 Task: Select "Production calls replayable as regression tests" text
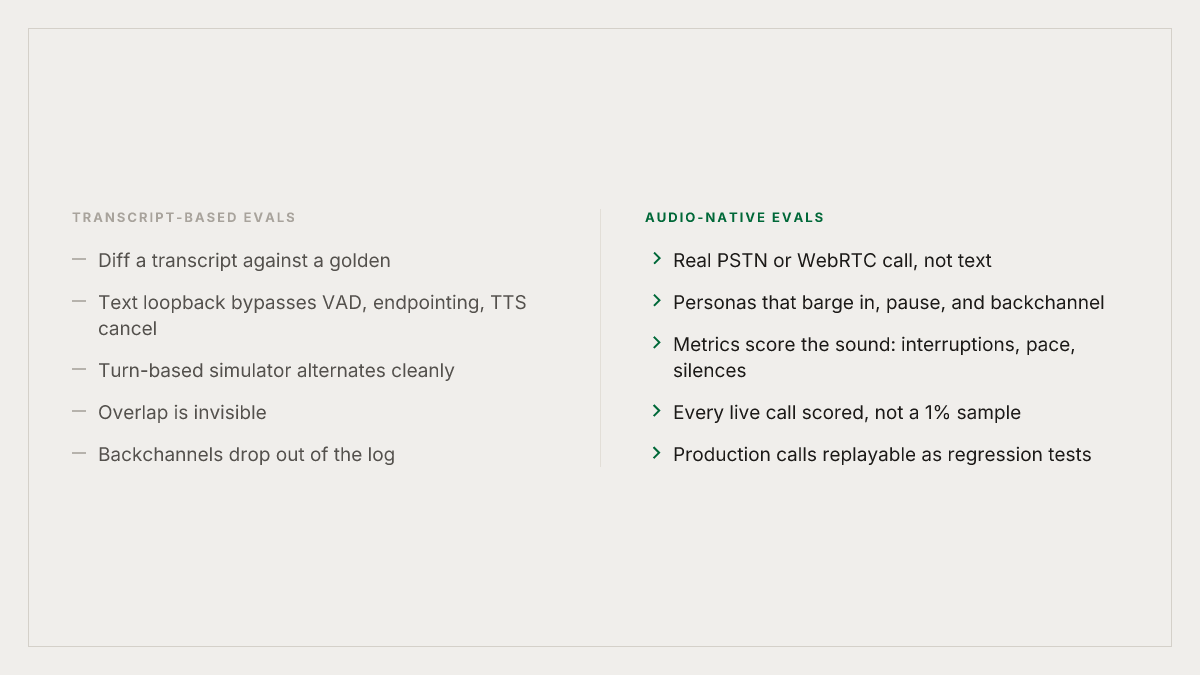pos(882,455)
